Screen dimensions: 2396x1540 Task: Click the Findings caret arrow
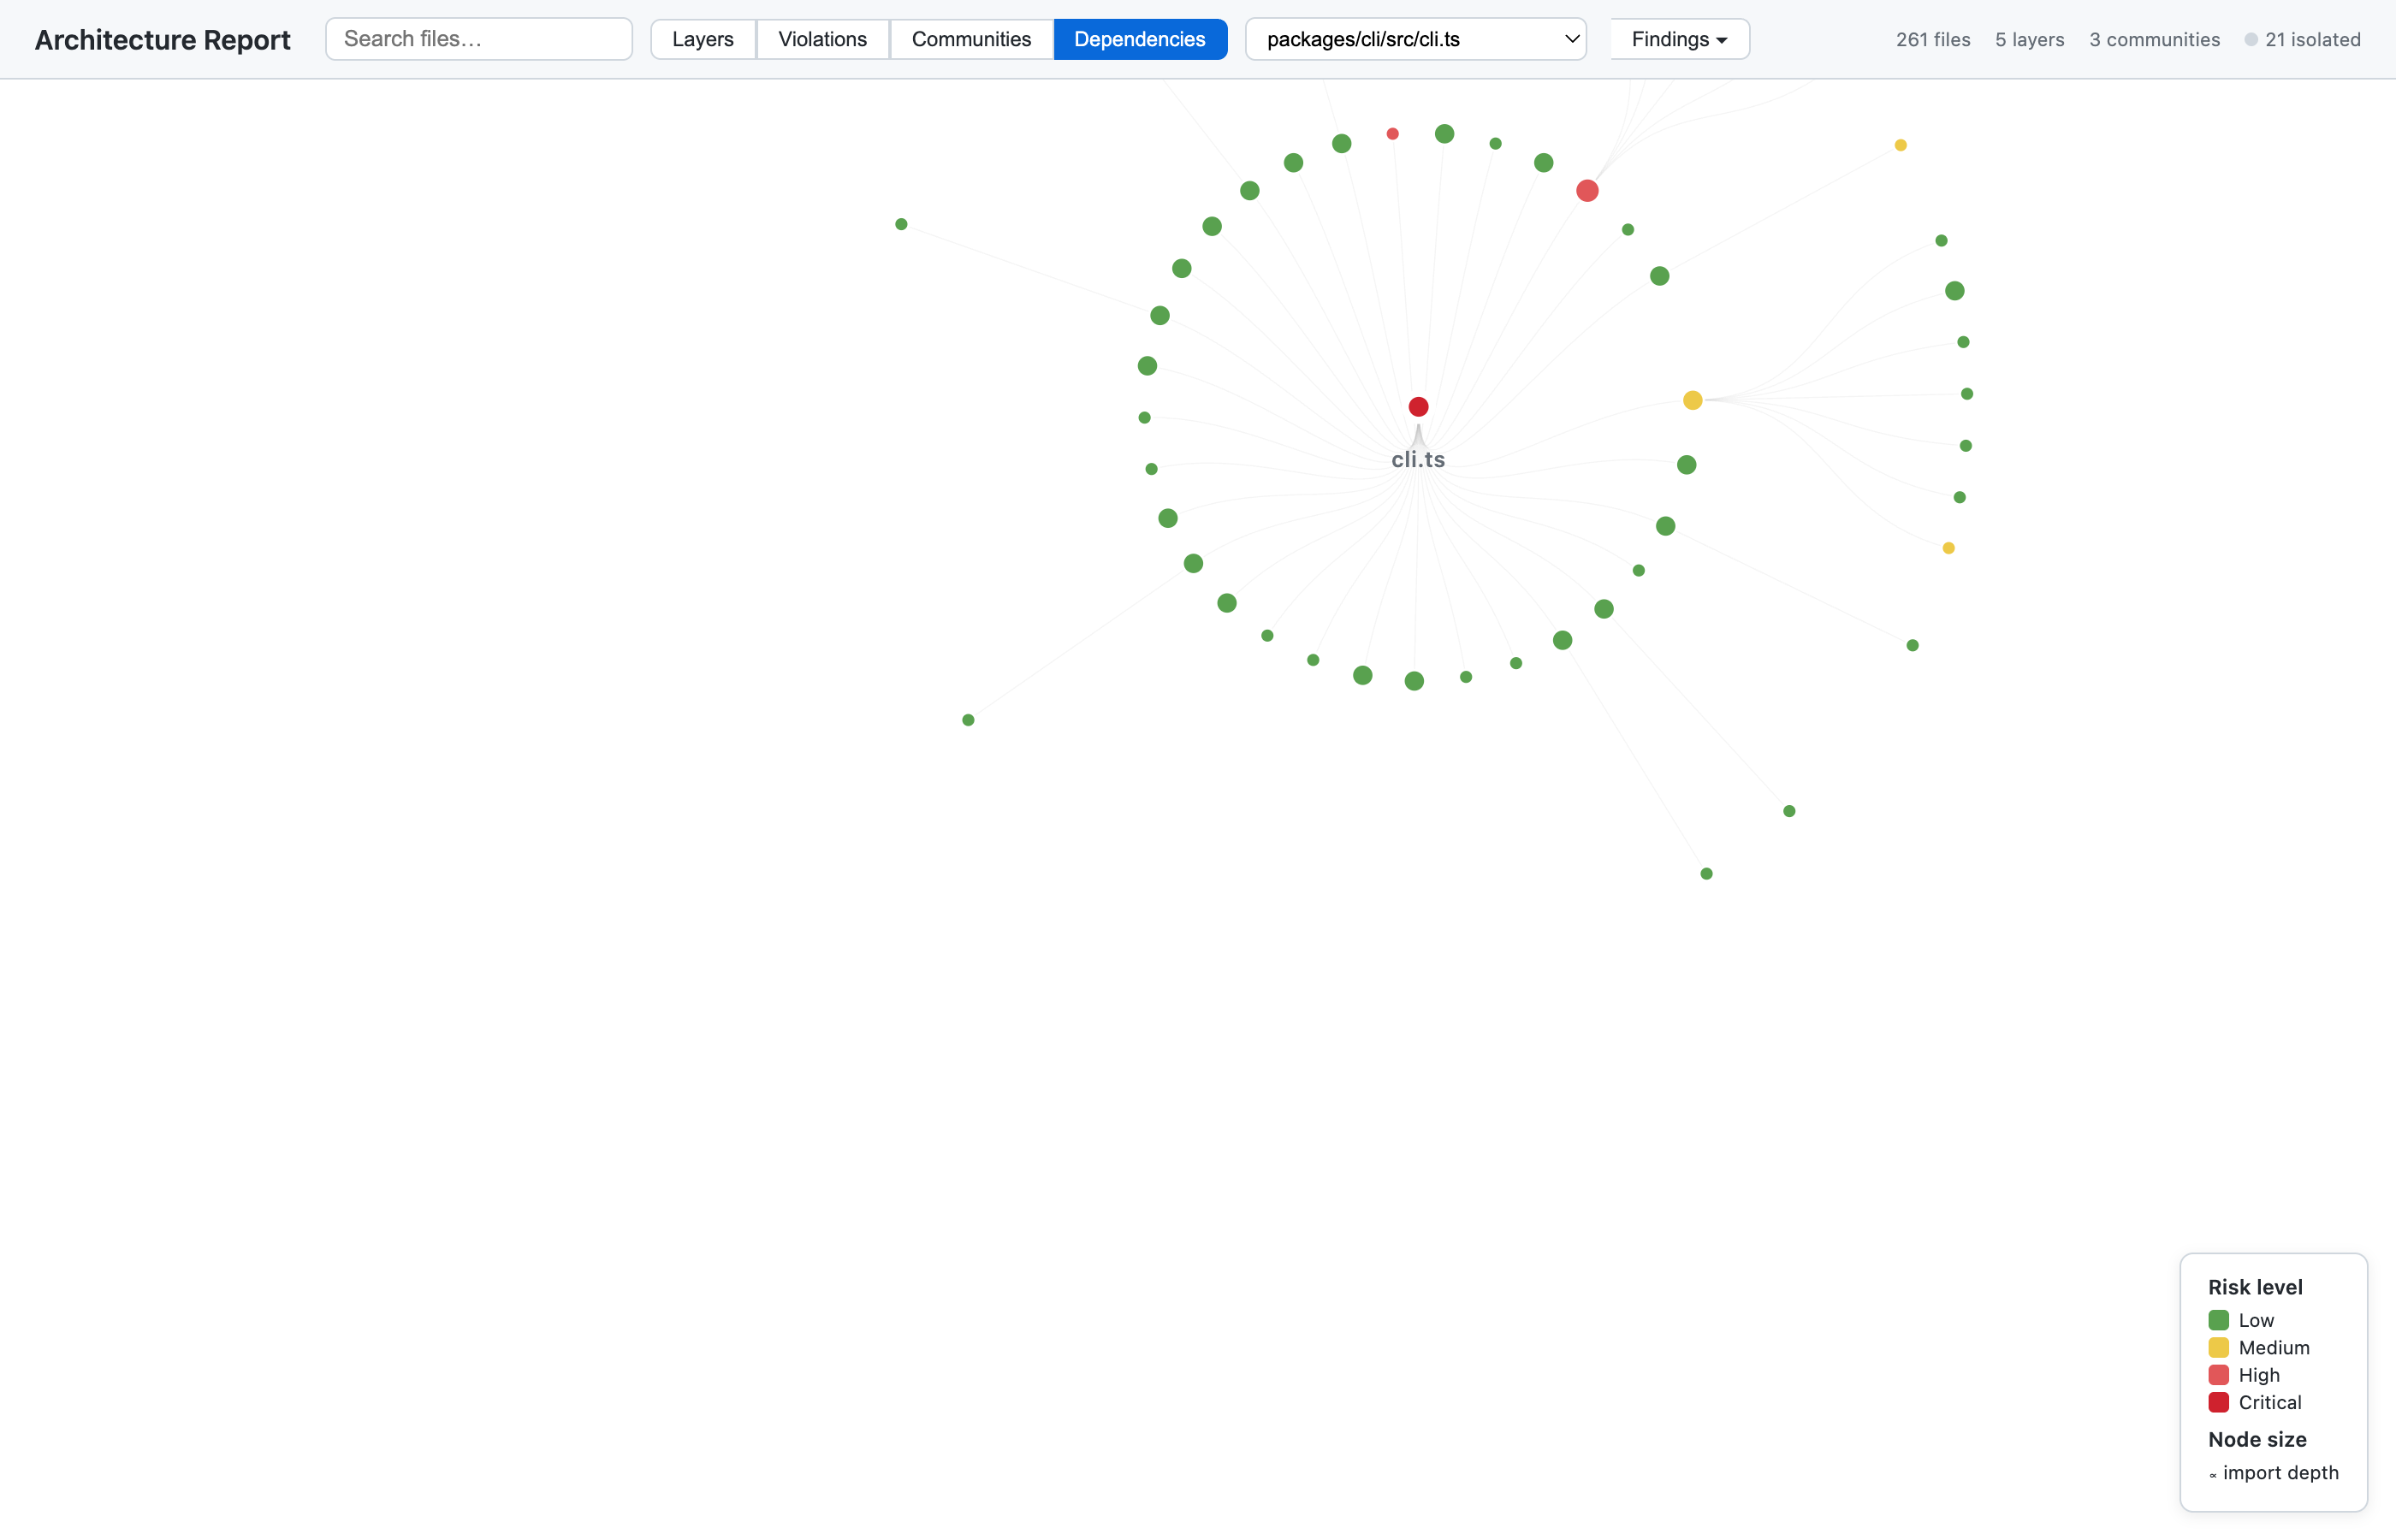(x=1722, y=41)
